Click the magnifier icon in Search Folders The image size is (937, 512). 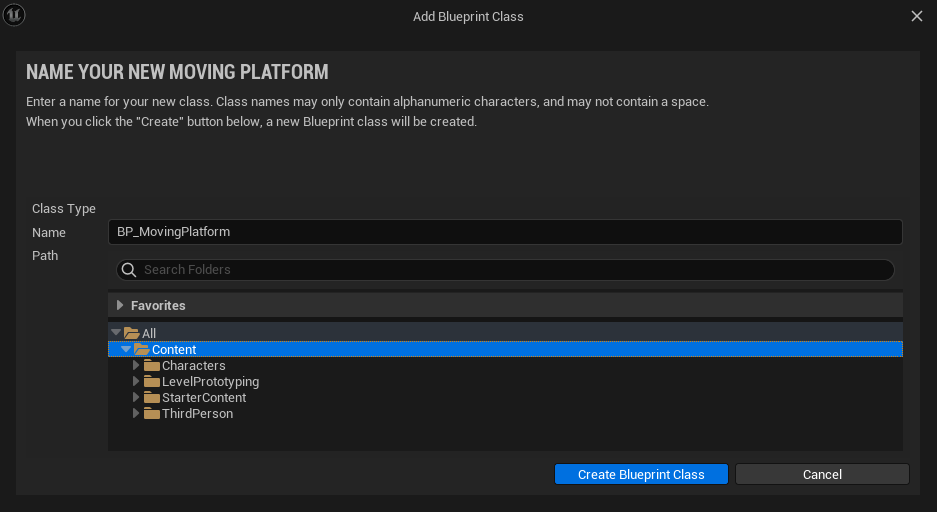[129, 270]
